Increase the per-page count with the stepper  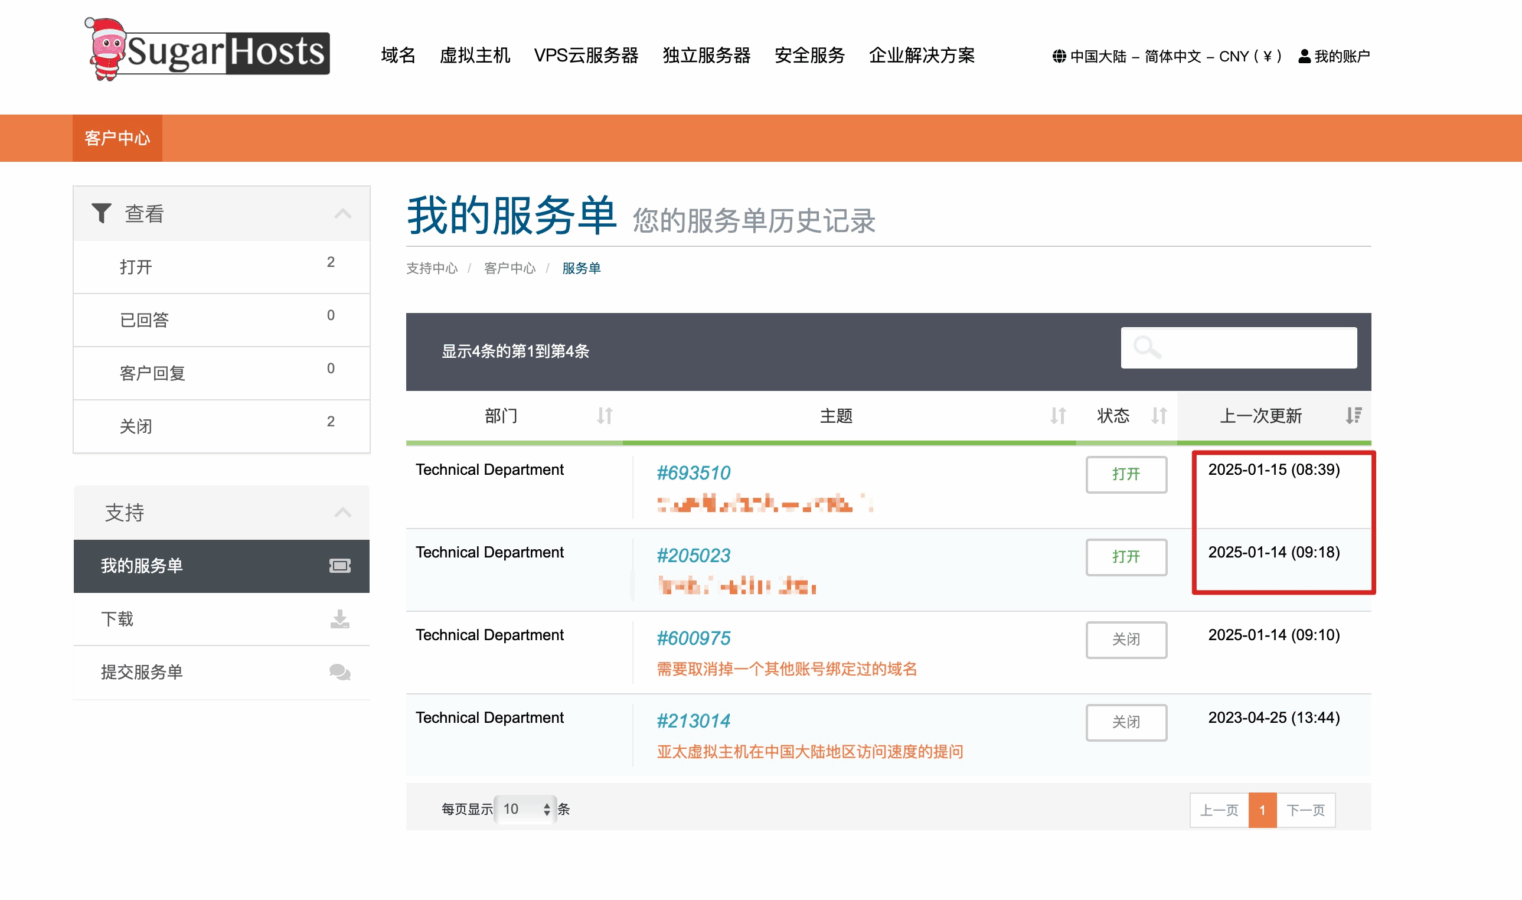pyautogui.click(x=548, y=803)
